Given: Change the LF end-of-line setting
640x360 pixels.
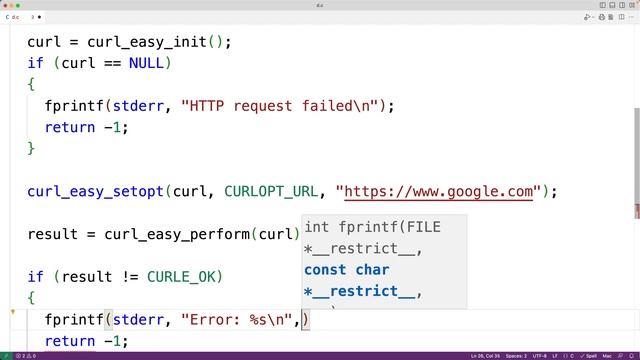Looking at the screenshot, I should tap(555, 356).
